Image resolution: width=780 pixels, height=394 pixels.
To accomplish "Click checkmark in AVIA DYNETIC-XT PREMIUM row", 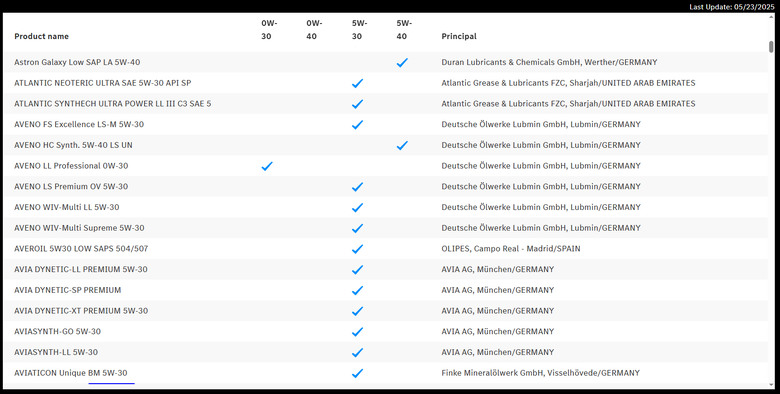I will 357,311.
